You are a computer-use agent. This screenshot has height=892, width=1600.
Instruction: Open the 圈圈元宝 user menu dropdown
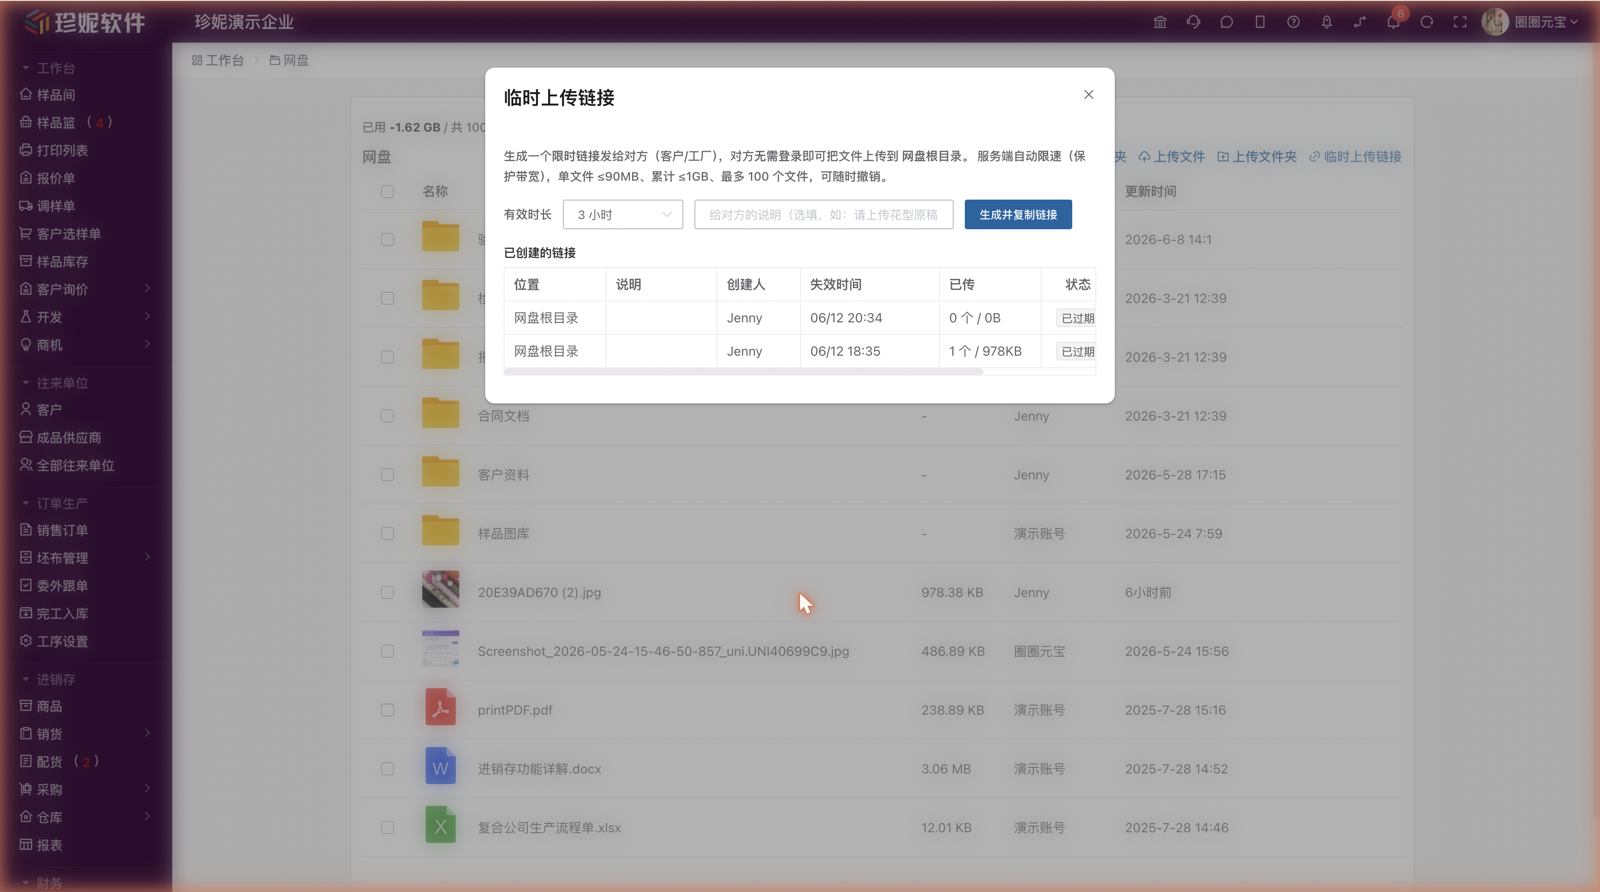click(x=1547, y=22)
